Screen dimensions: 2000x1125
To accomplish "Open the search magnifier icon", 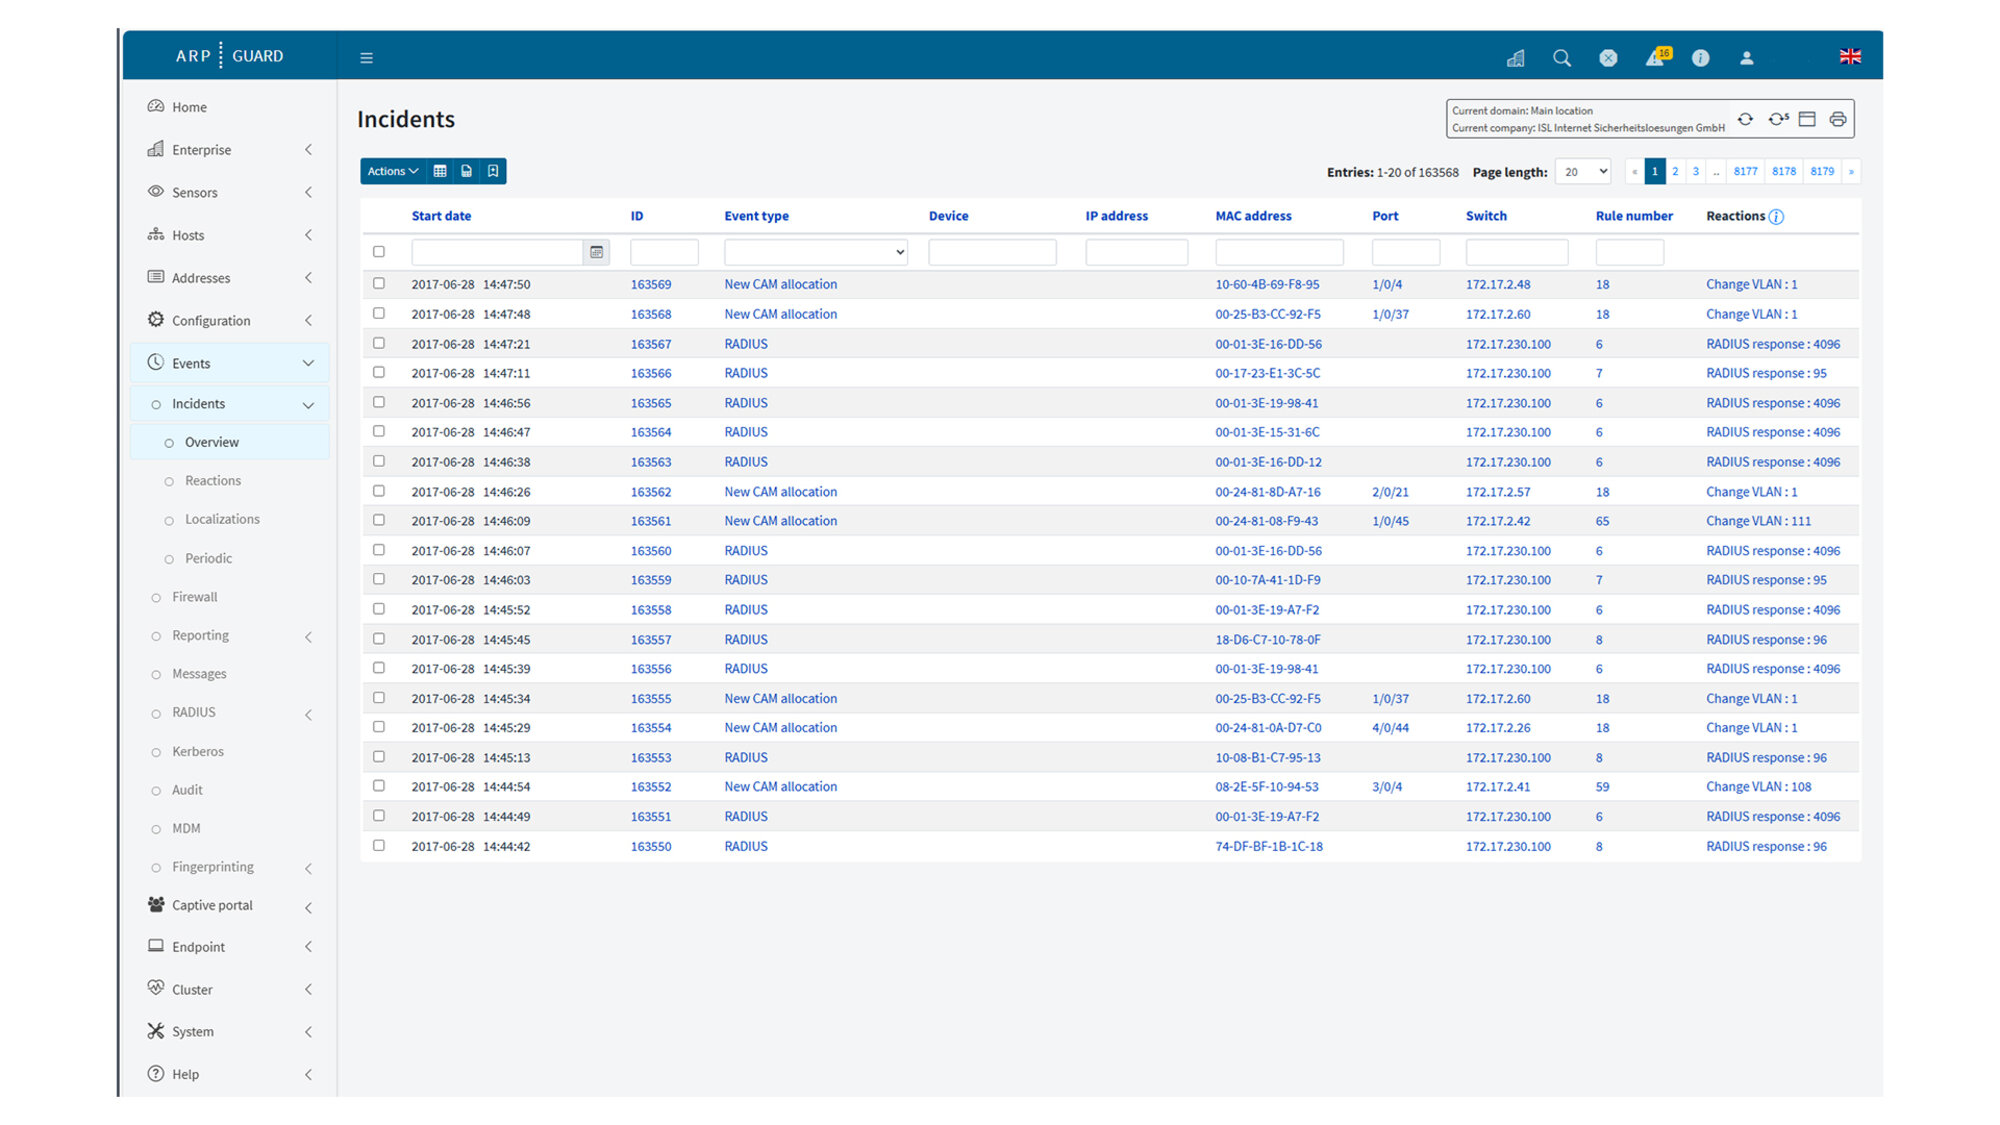I will (x=1561, y=58).
